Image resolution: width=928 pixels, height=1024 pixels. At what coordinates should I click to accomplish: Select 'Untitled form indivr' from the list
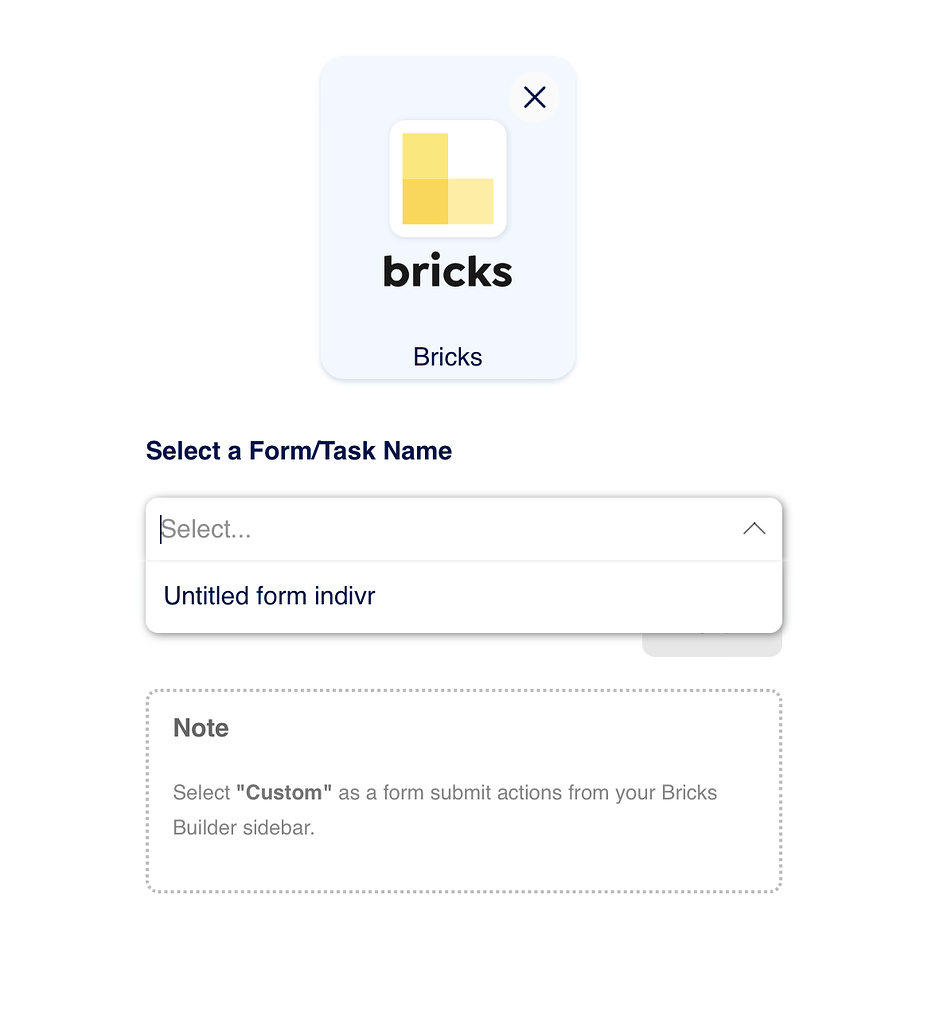(x=268, y=595)
